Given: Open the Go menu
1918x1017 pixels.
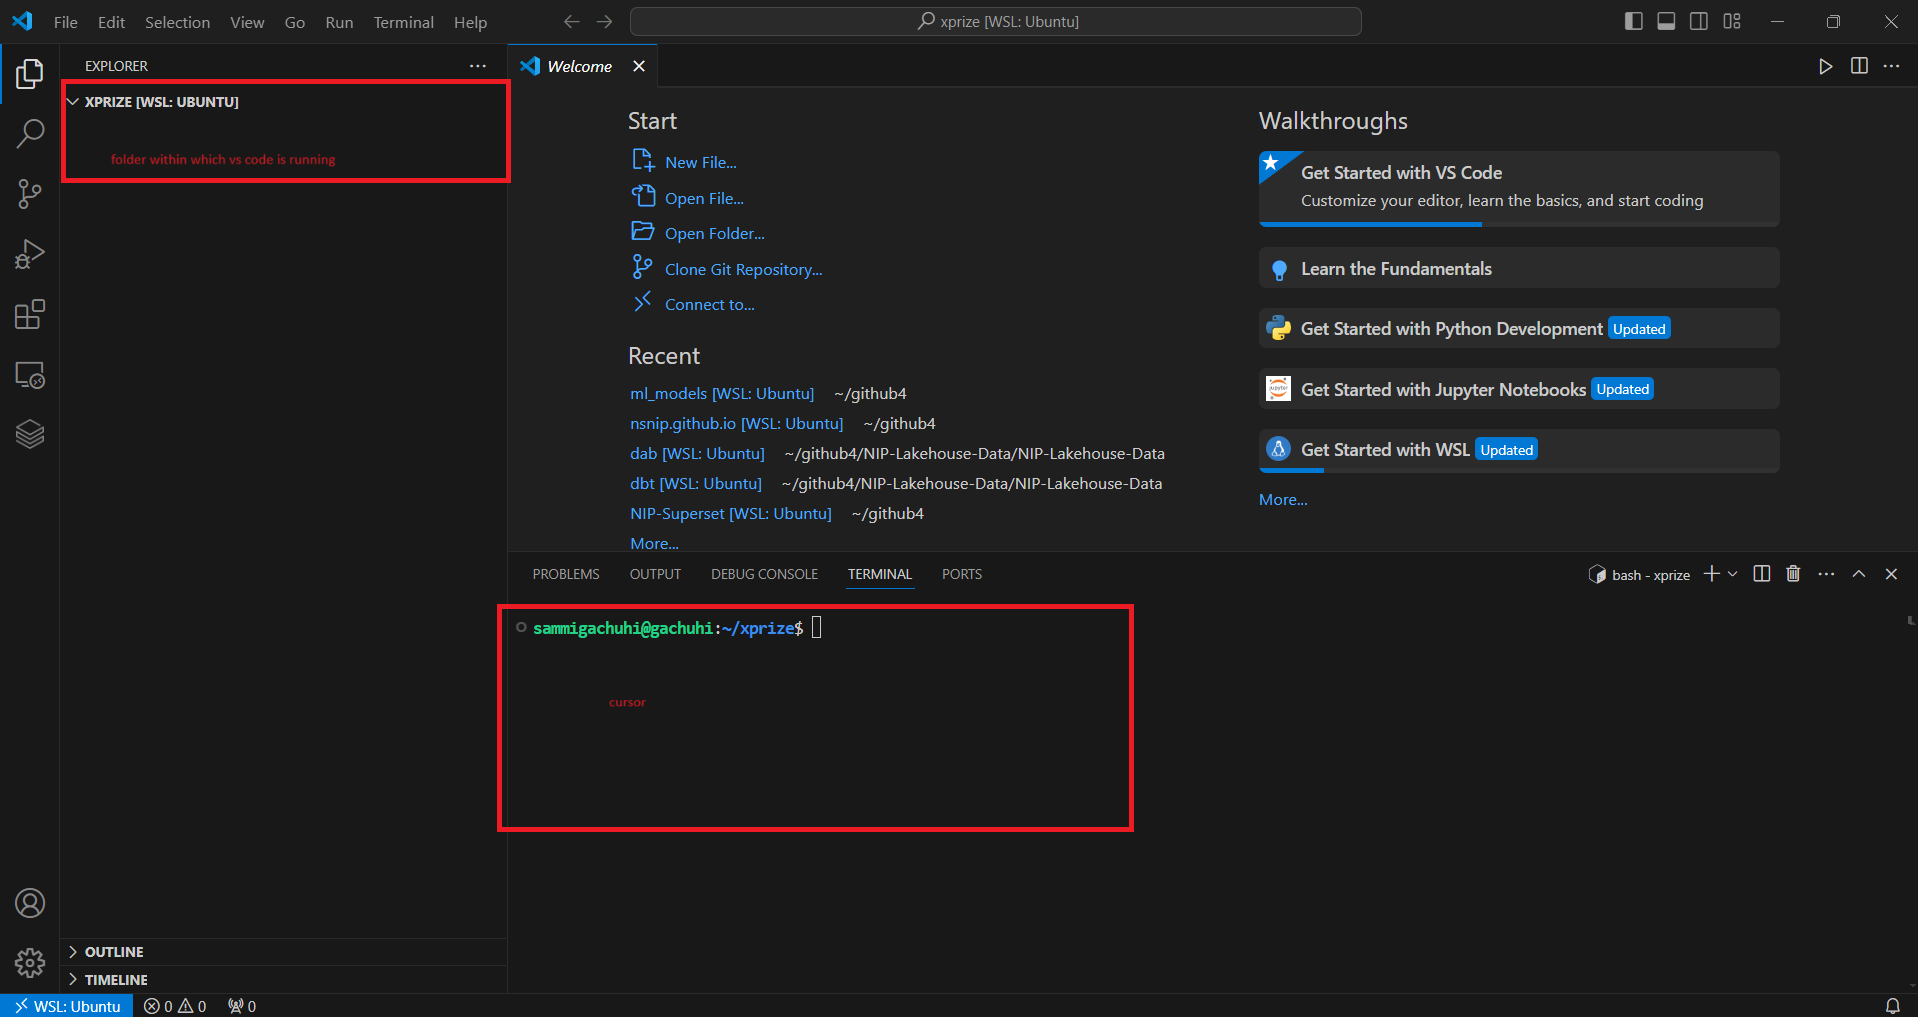Looking at the screenshot, I should (295, 22).
